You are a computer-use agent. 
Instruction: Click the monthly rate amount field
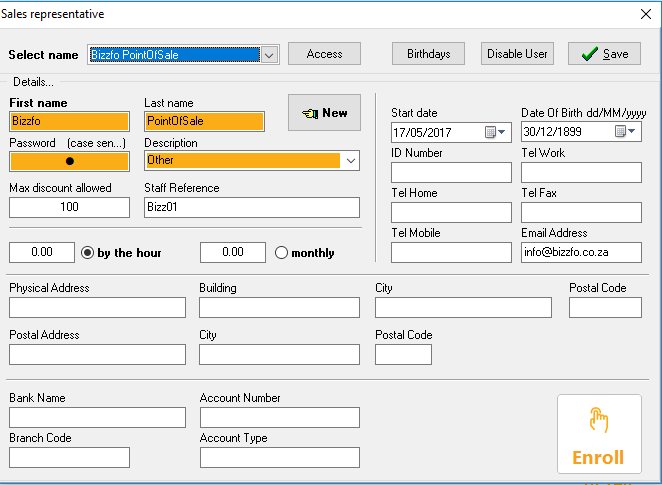[x=233, y=252]
